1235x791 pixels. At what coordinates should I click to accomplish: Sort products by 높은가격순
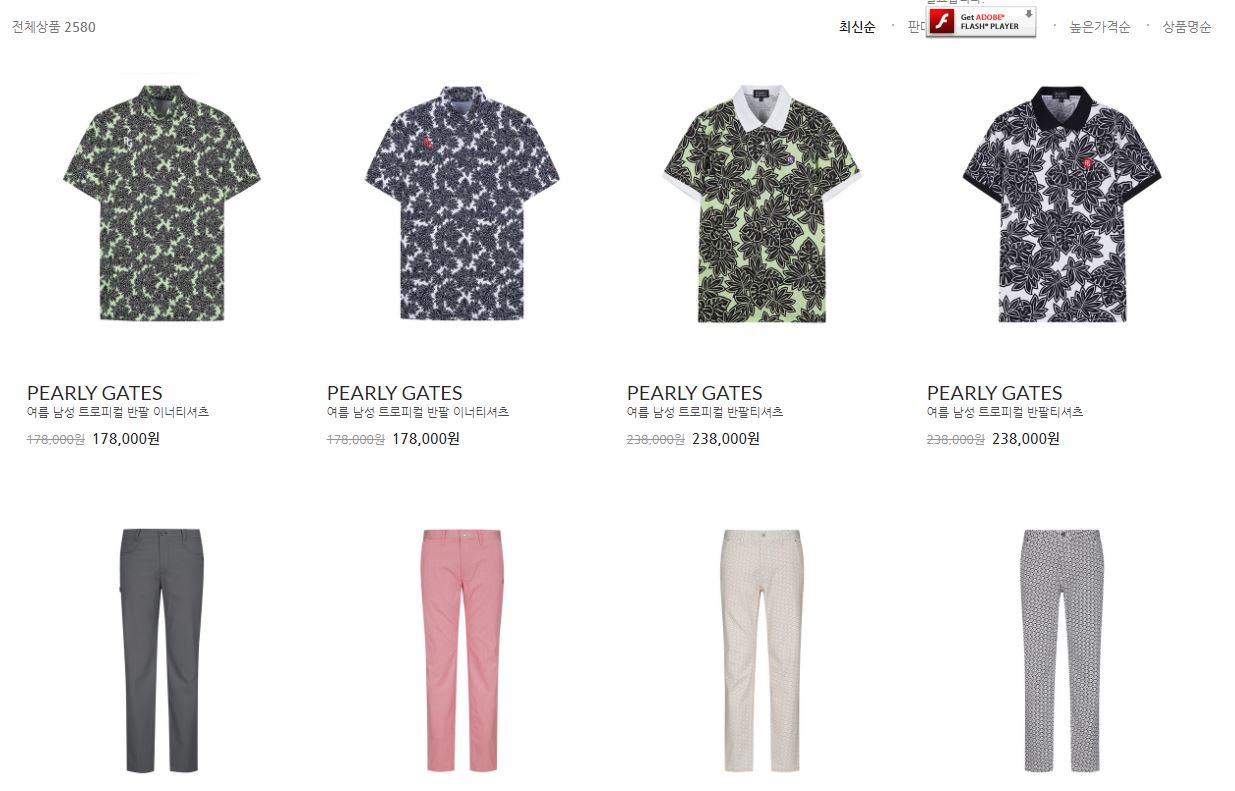[1100, 27]
